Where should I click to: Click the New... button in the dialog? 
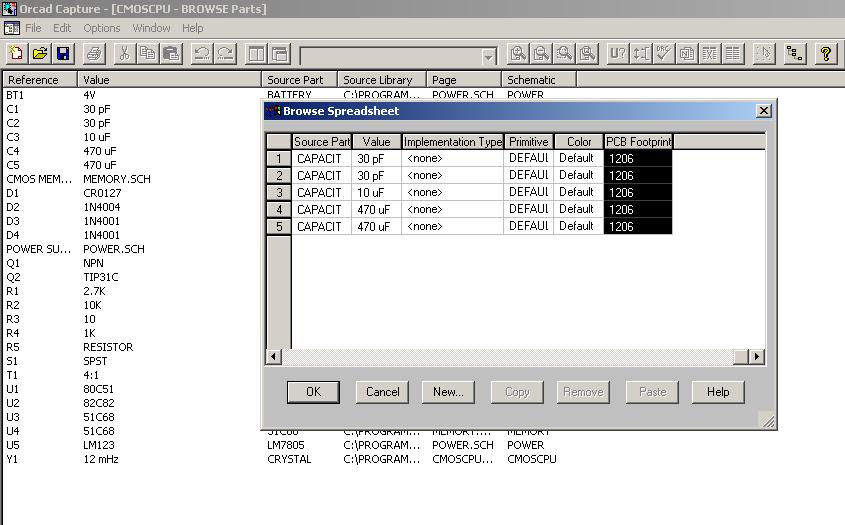pyautogui.click(x=448, y=392)
